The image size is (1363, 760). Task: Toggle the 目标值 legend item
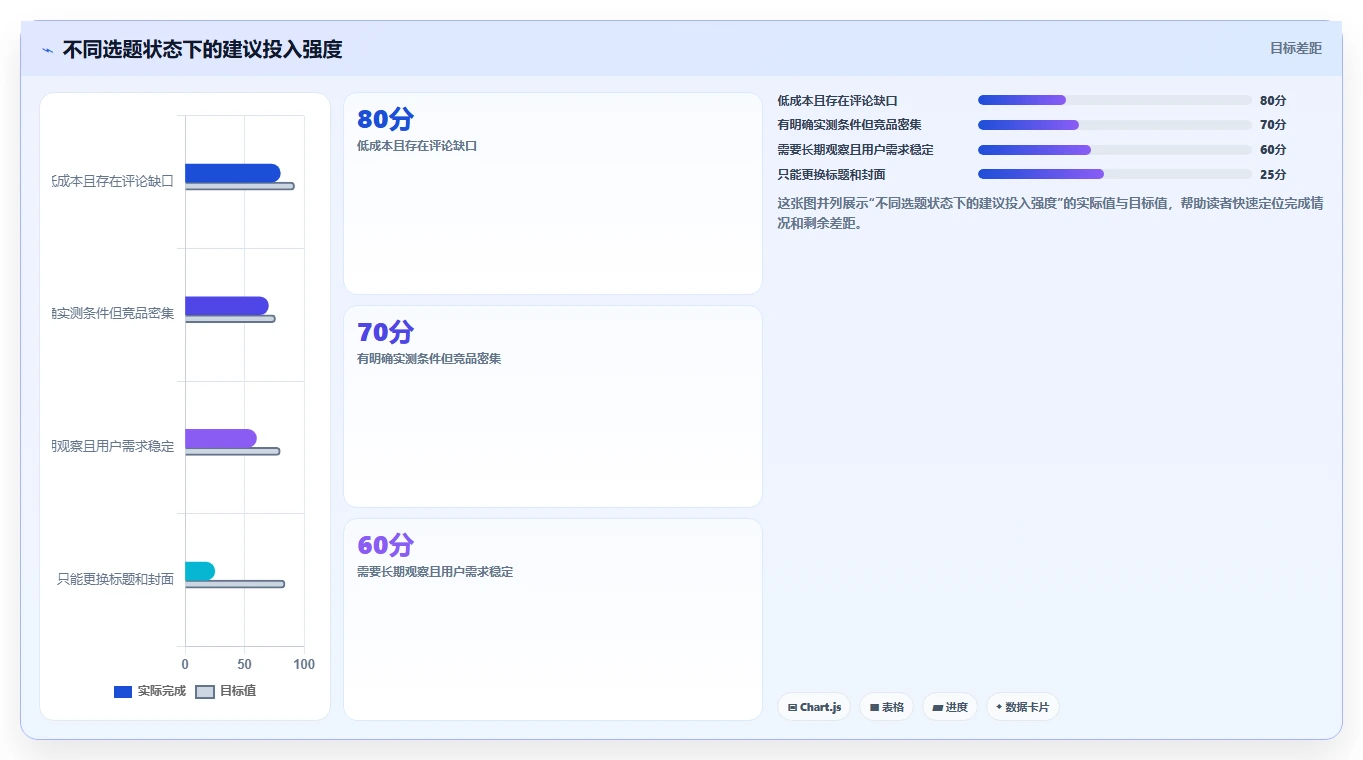point(225,691)
